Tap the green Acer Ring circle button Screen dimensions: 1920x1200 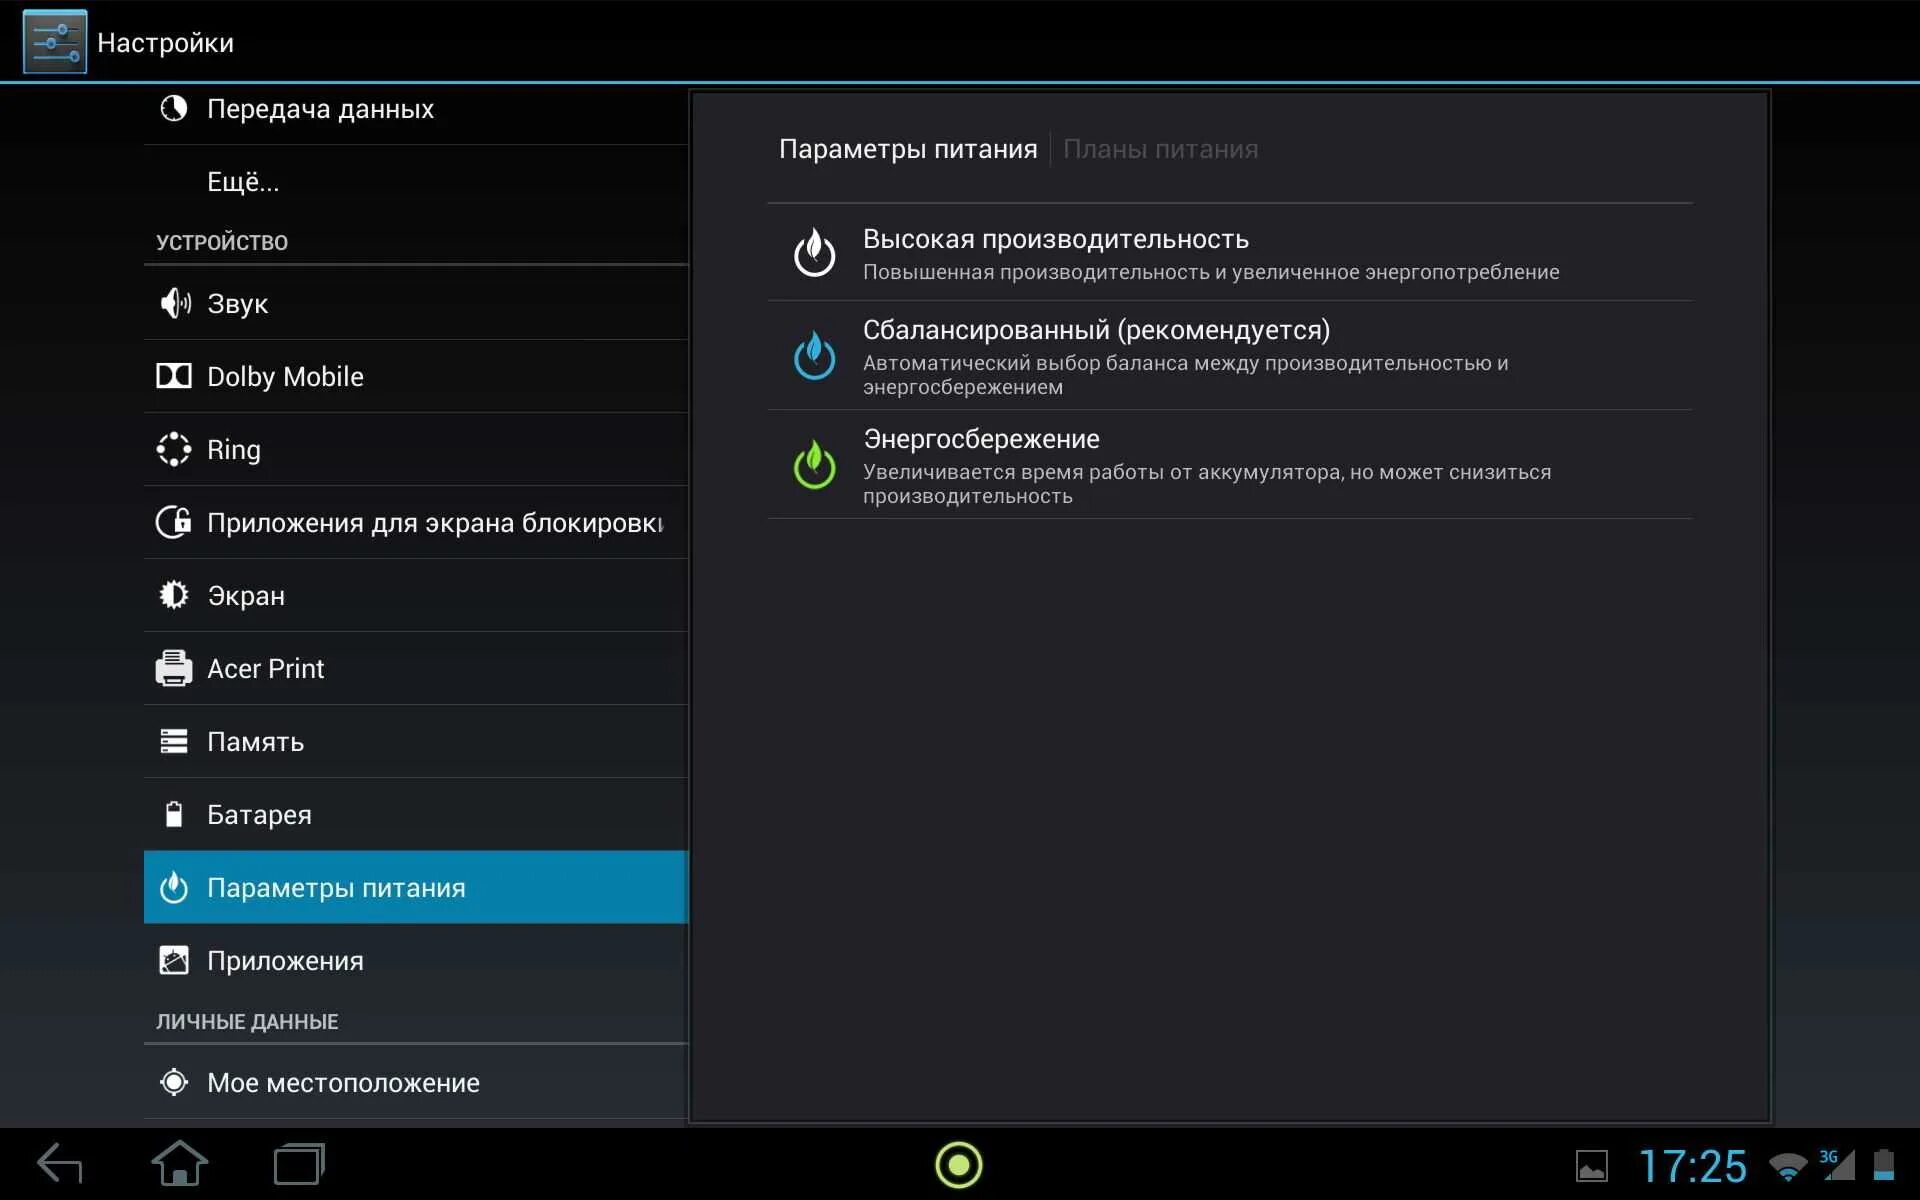coord(958,1165)
